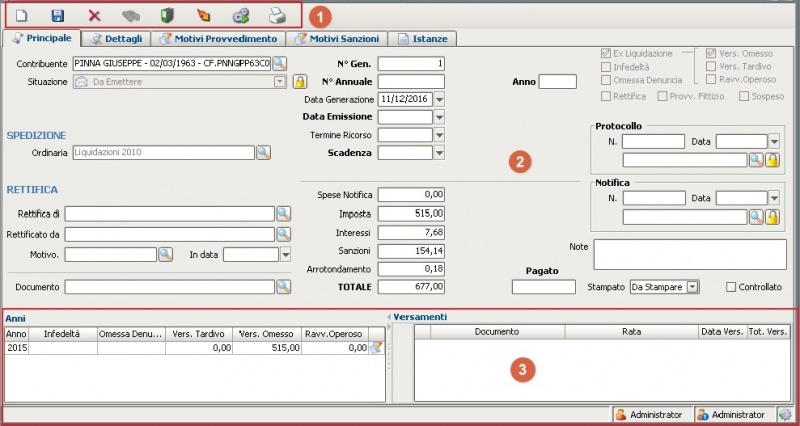The width and height of the screenshot is (800, 426).
Task: Click the red X delete icon
Action: click(94, 16)
